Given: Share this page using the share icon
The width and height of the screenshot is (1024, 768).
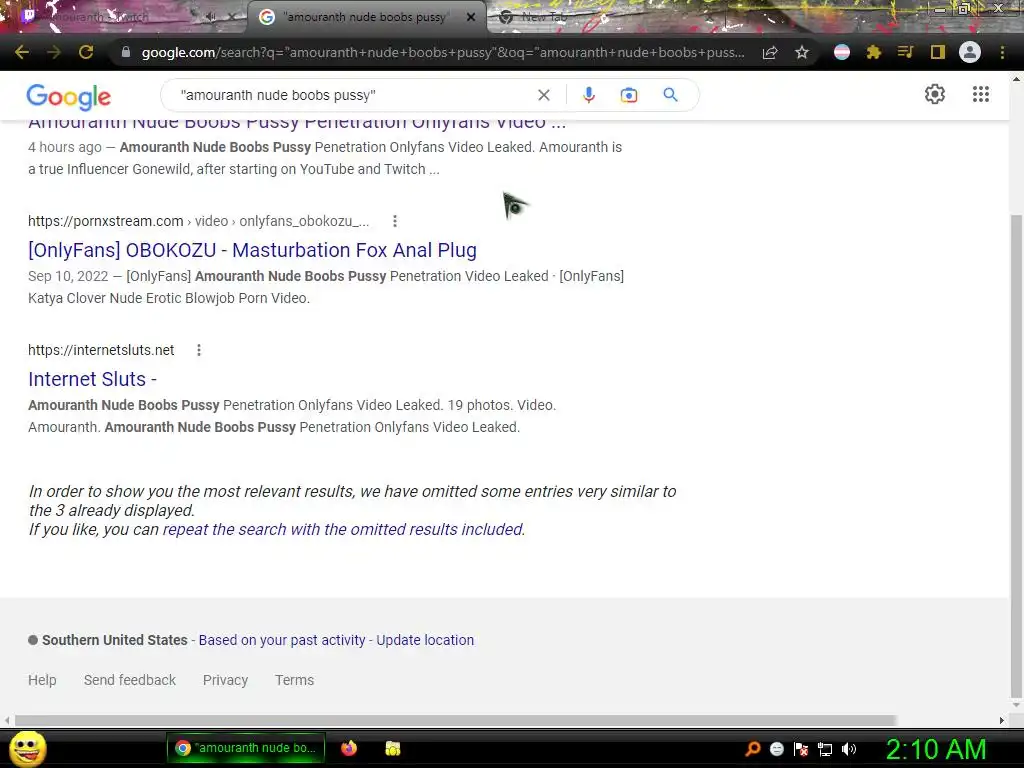Looking at the screenshot, I should coord(770,52).
